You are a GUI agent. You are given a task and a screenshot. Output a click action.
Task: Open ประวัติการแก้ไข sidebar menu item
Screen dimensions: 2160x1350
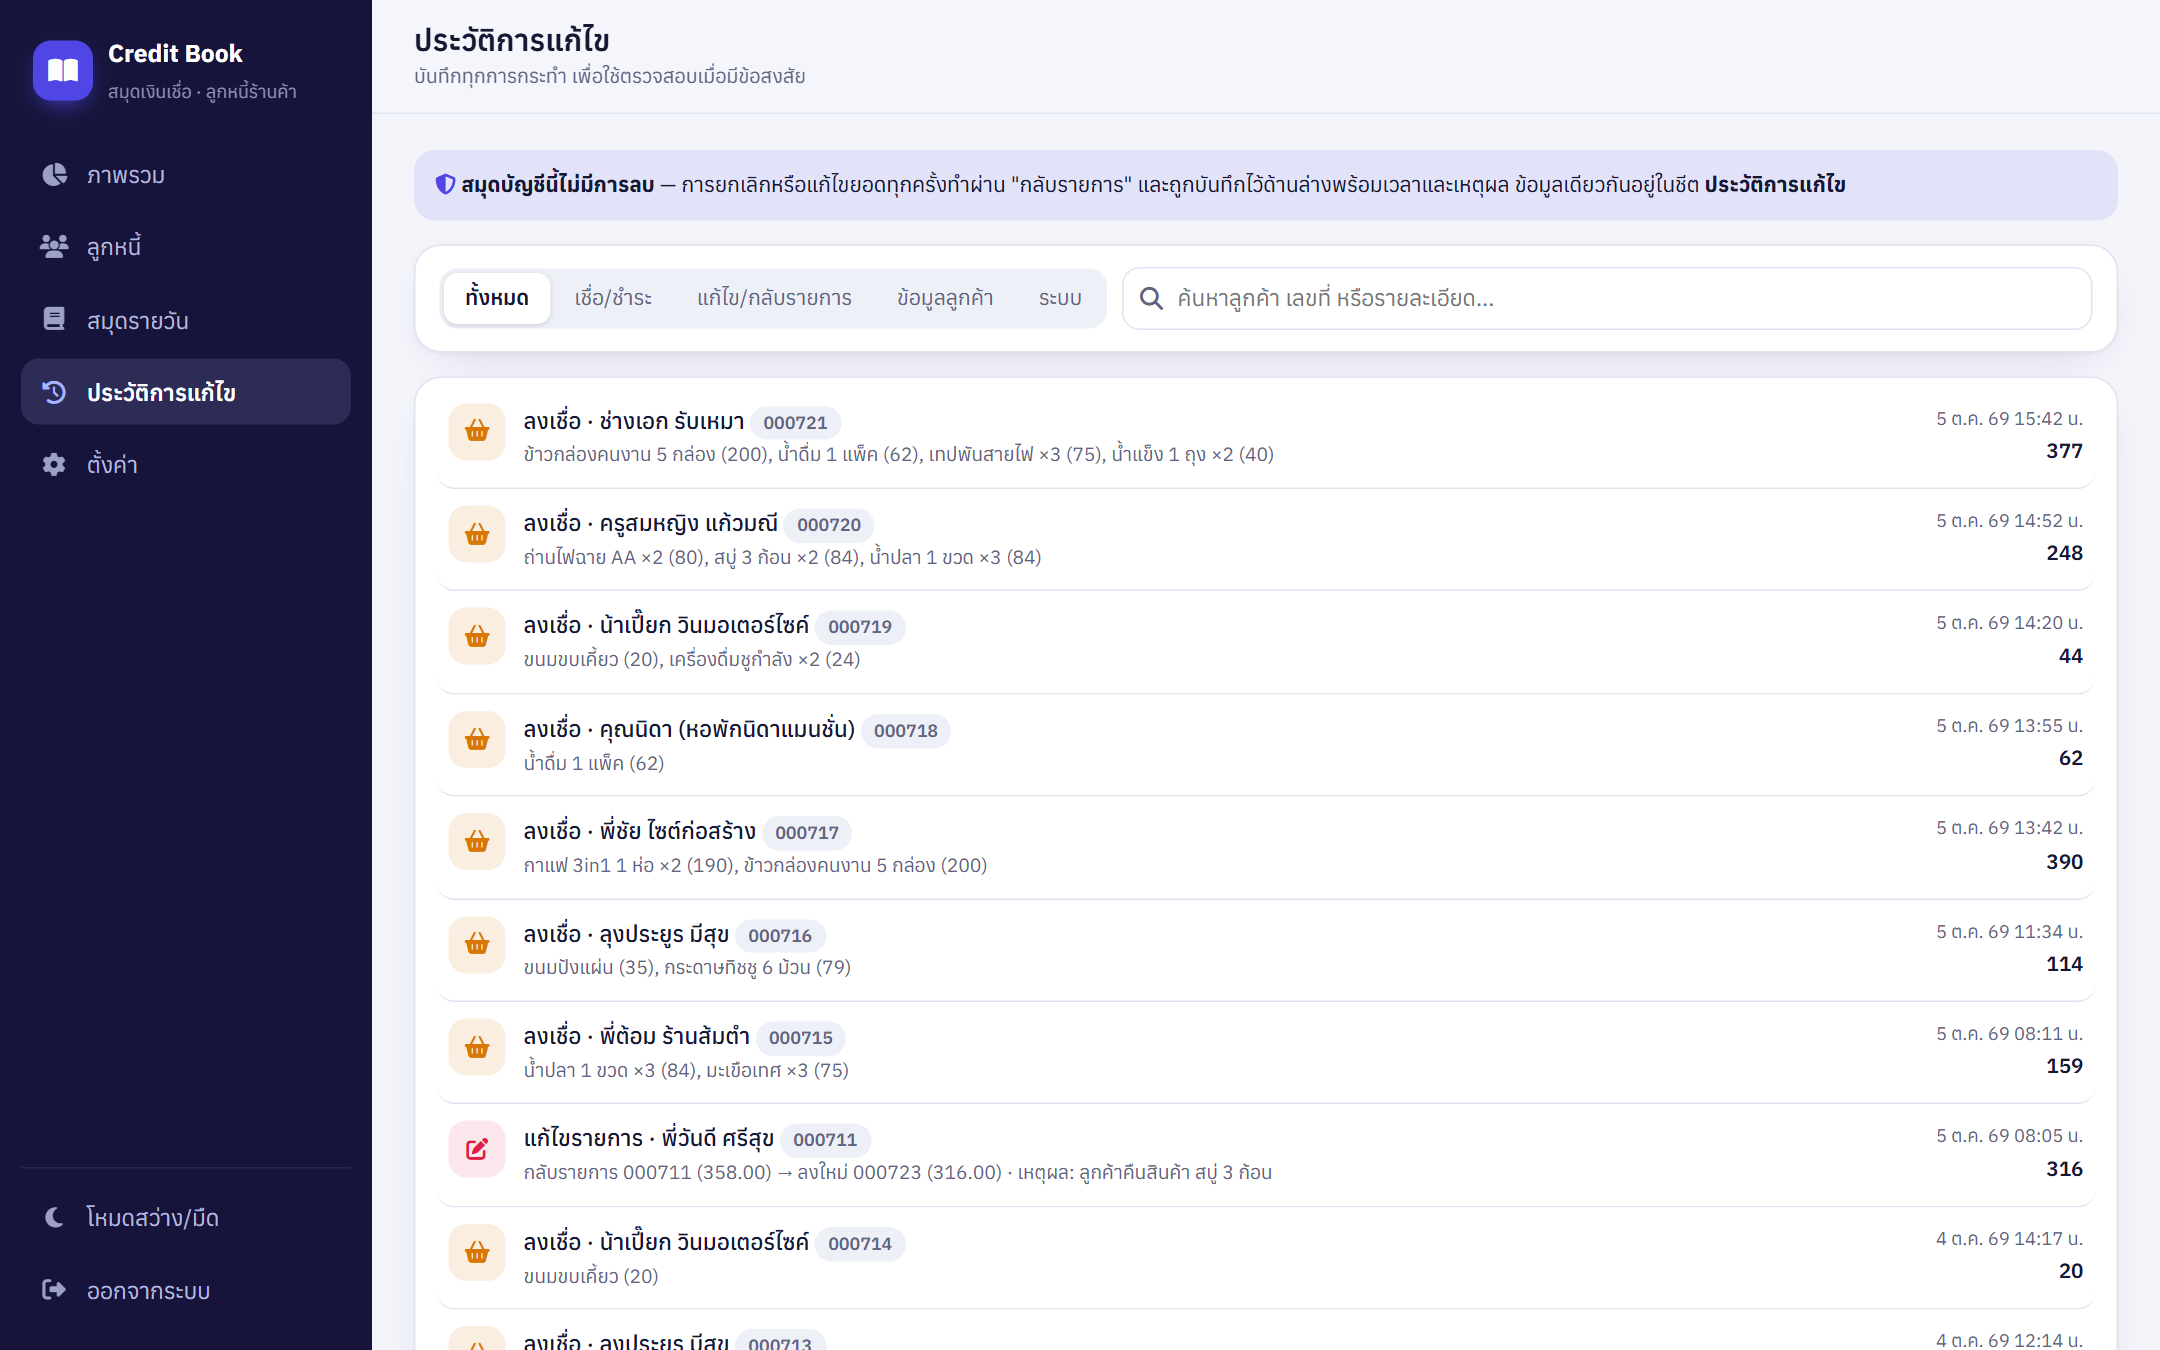pos(186,392)
